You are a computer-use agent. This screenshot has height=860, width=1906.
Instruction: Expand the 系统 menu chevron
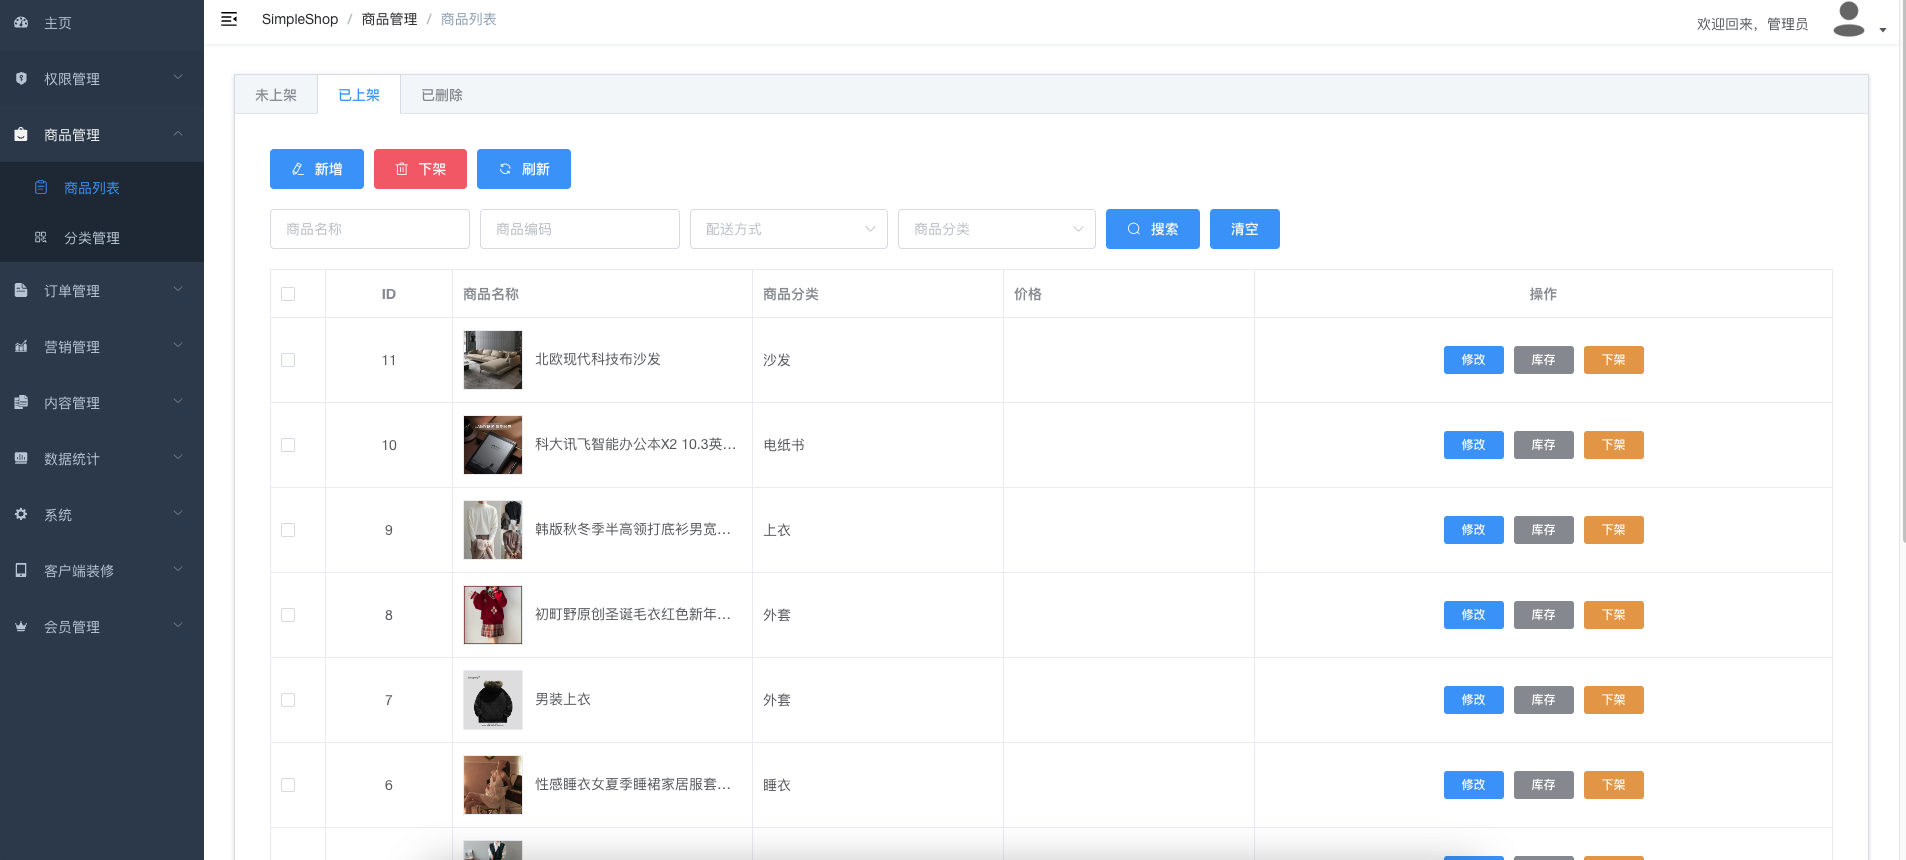pyautogui.click(x=178, y=513)
